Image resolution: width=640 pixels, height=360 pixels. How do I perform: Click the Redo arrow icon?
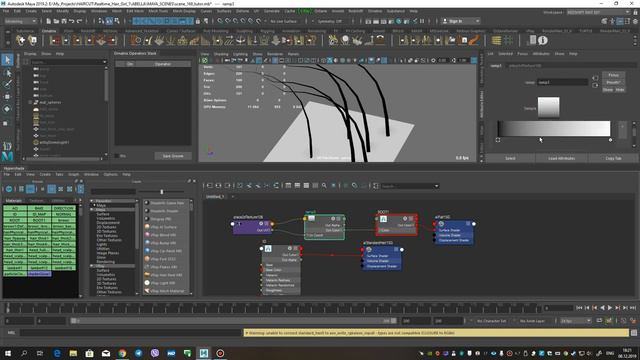tap(80, 21)
